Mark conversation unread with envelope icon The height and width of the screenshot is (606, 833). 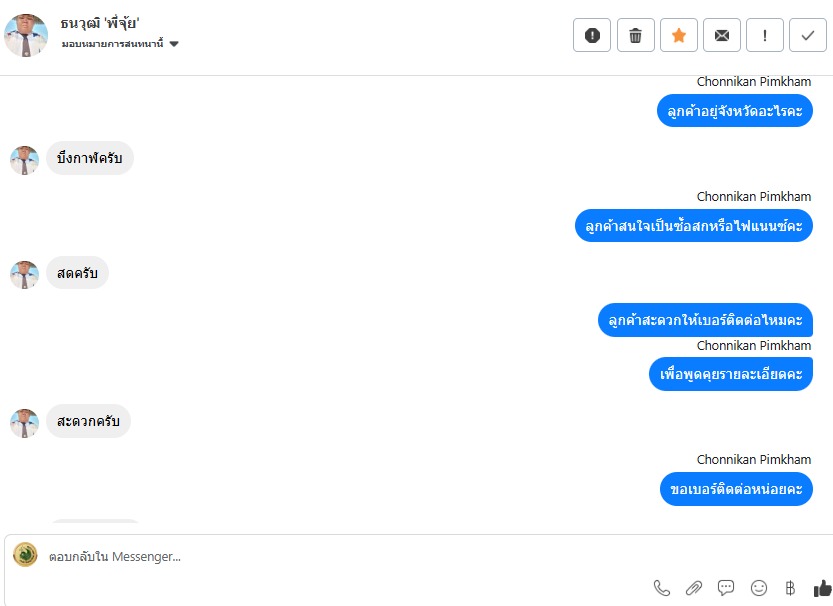pyautogui.click(x=721, y=35)
